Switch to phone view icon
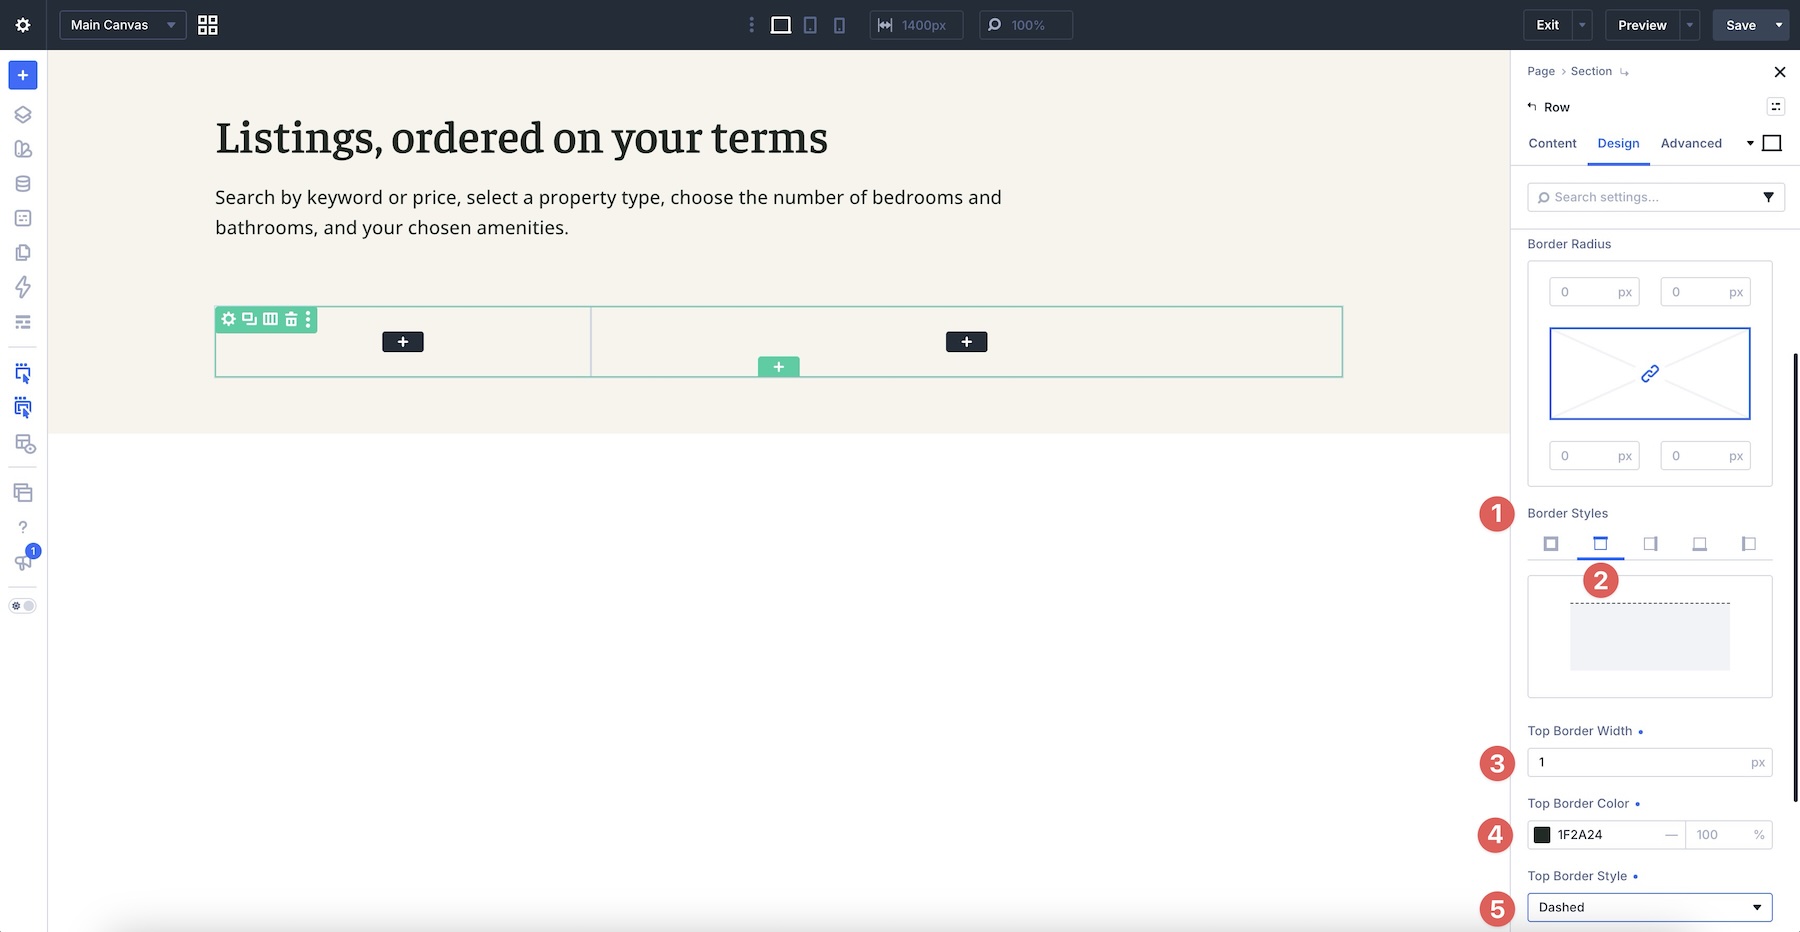The height and width of the screenshot is (932, 1800). (839, 25)
